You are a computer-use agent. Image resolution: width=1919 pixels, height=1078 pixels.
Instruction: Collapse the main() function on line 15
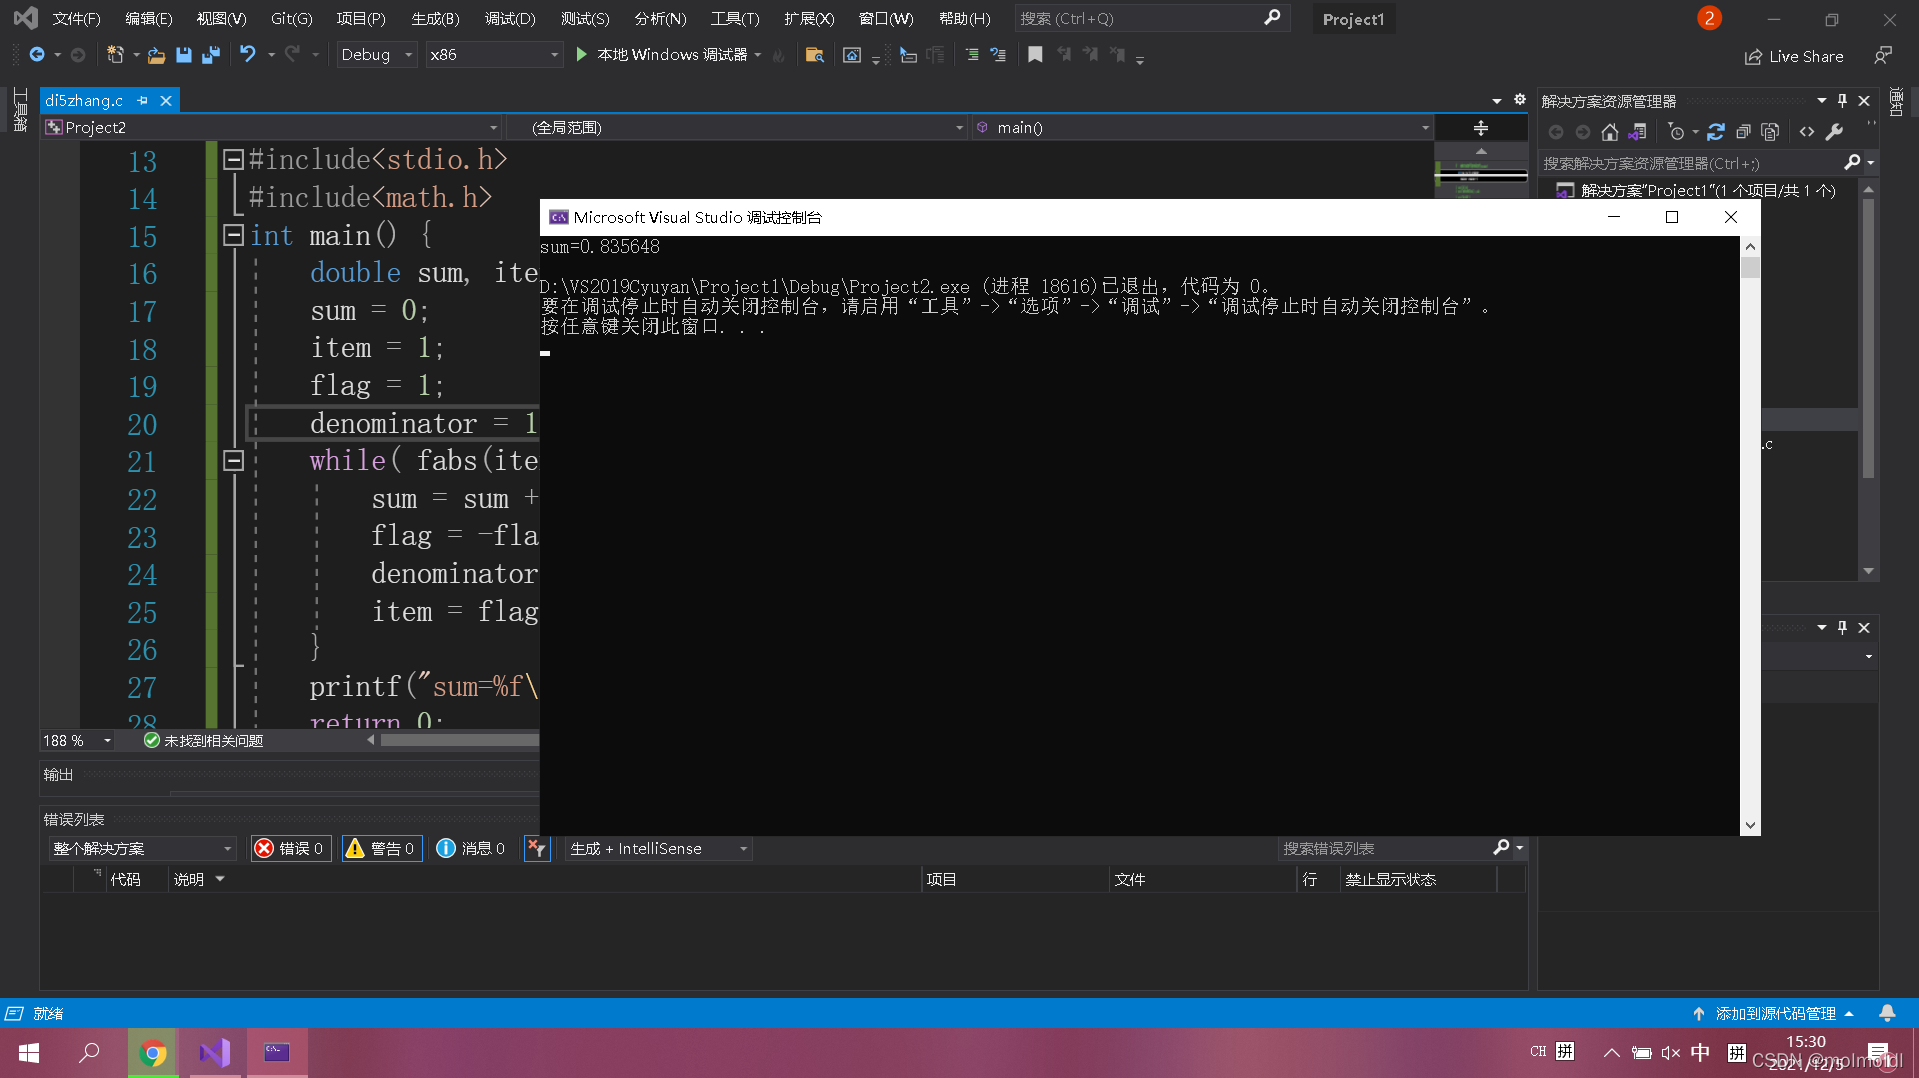(233, 235)
